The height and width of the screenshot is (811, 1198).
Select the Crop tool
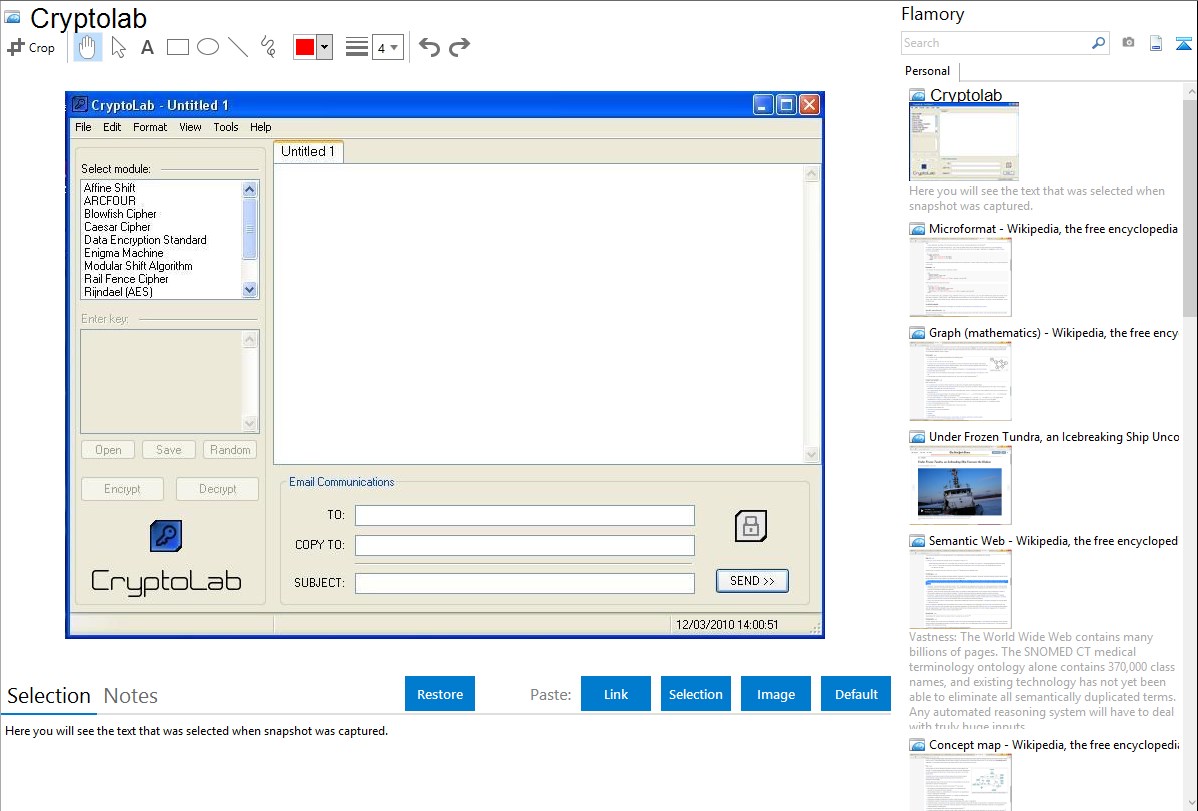point(31,47)
